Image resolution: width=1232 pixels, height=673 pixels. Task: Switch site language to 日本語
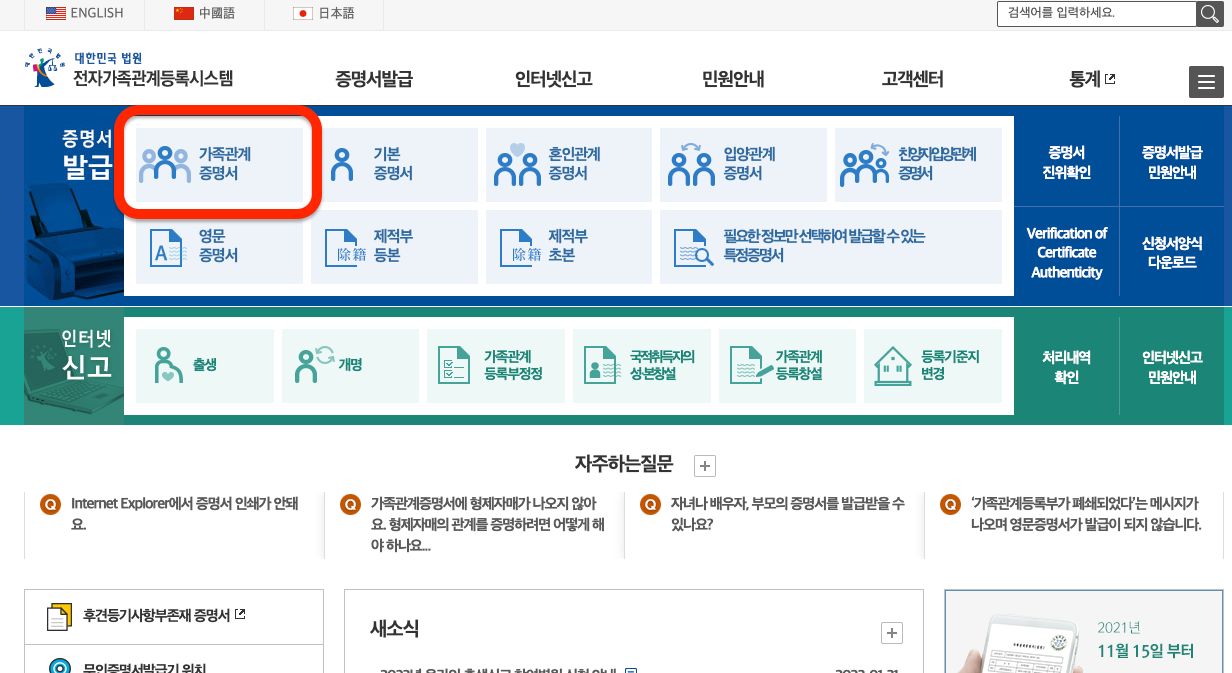[x=324, y=14]
